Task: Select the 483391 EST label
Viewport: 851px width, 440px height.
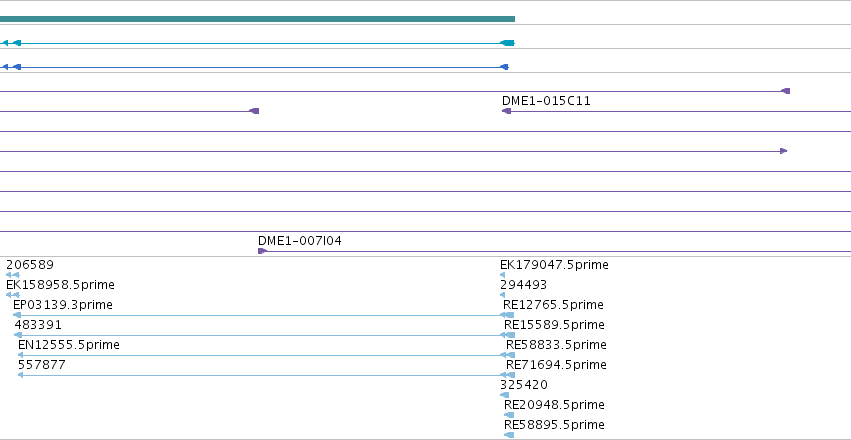Action: (38, 325)
